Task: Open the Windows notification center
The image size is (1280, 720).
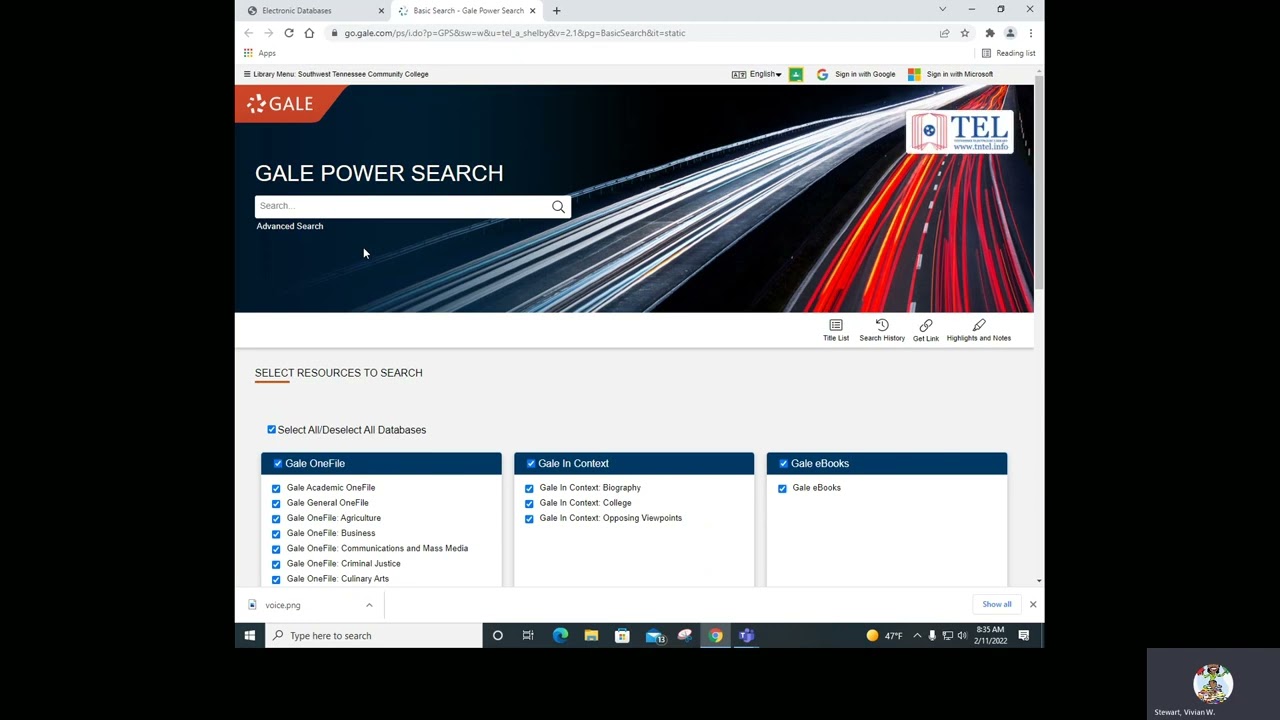Action: tap(1024, 635)
